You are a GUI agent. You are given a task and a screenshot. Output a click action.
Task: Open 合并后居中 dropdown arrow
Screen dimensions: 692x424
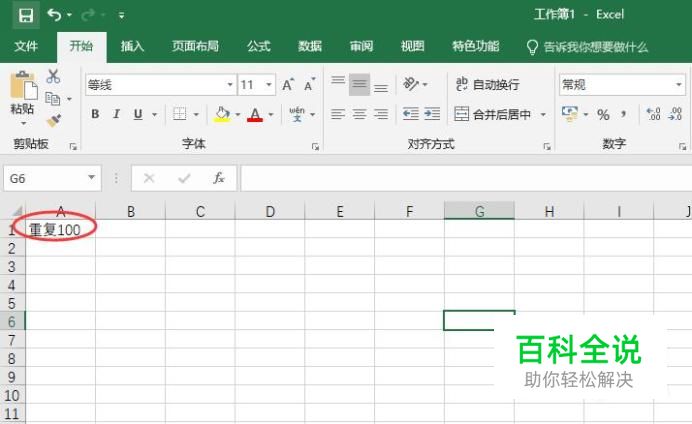coord(543,115)
